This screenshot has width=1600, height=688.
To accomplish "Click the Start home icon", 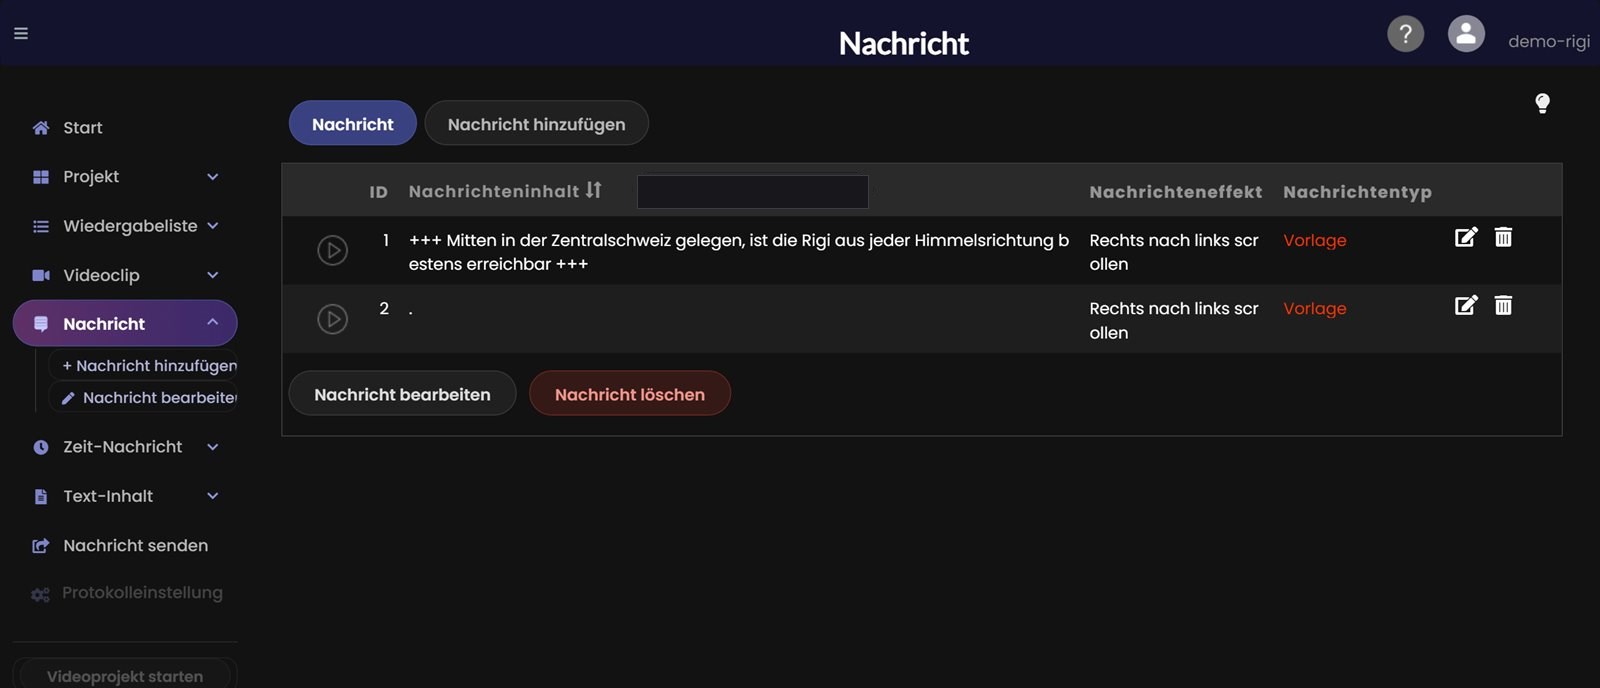I will (41, 127).
